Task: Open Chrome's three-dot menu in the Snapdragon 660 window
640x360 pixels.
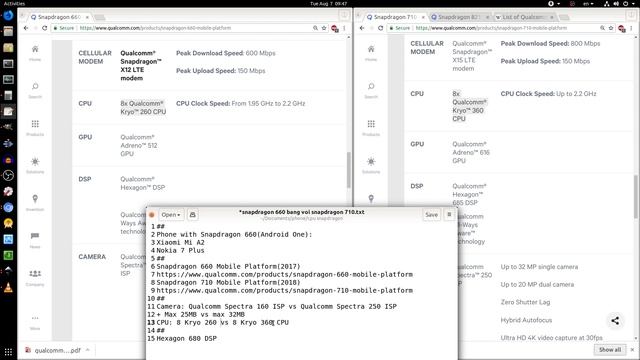Action: click(344, 28)
